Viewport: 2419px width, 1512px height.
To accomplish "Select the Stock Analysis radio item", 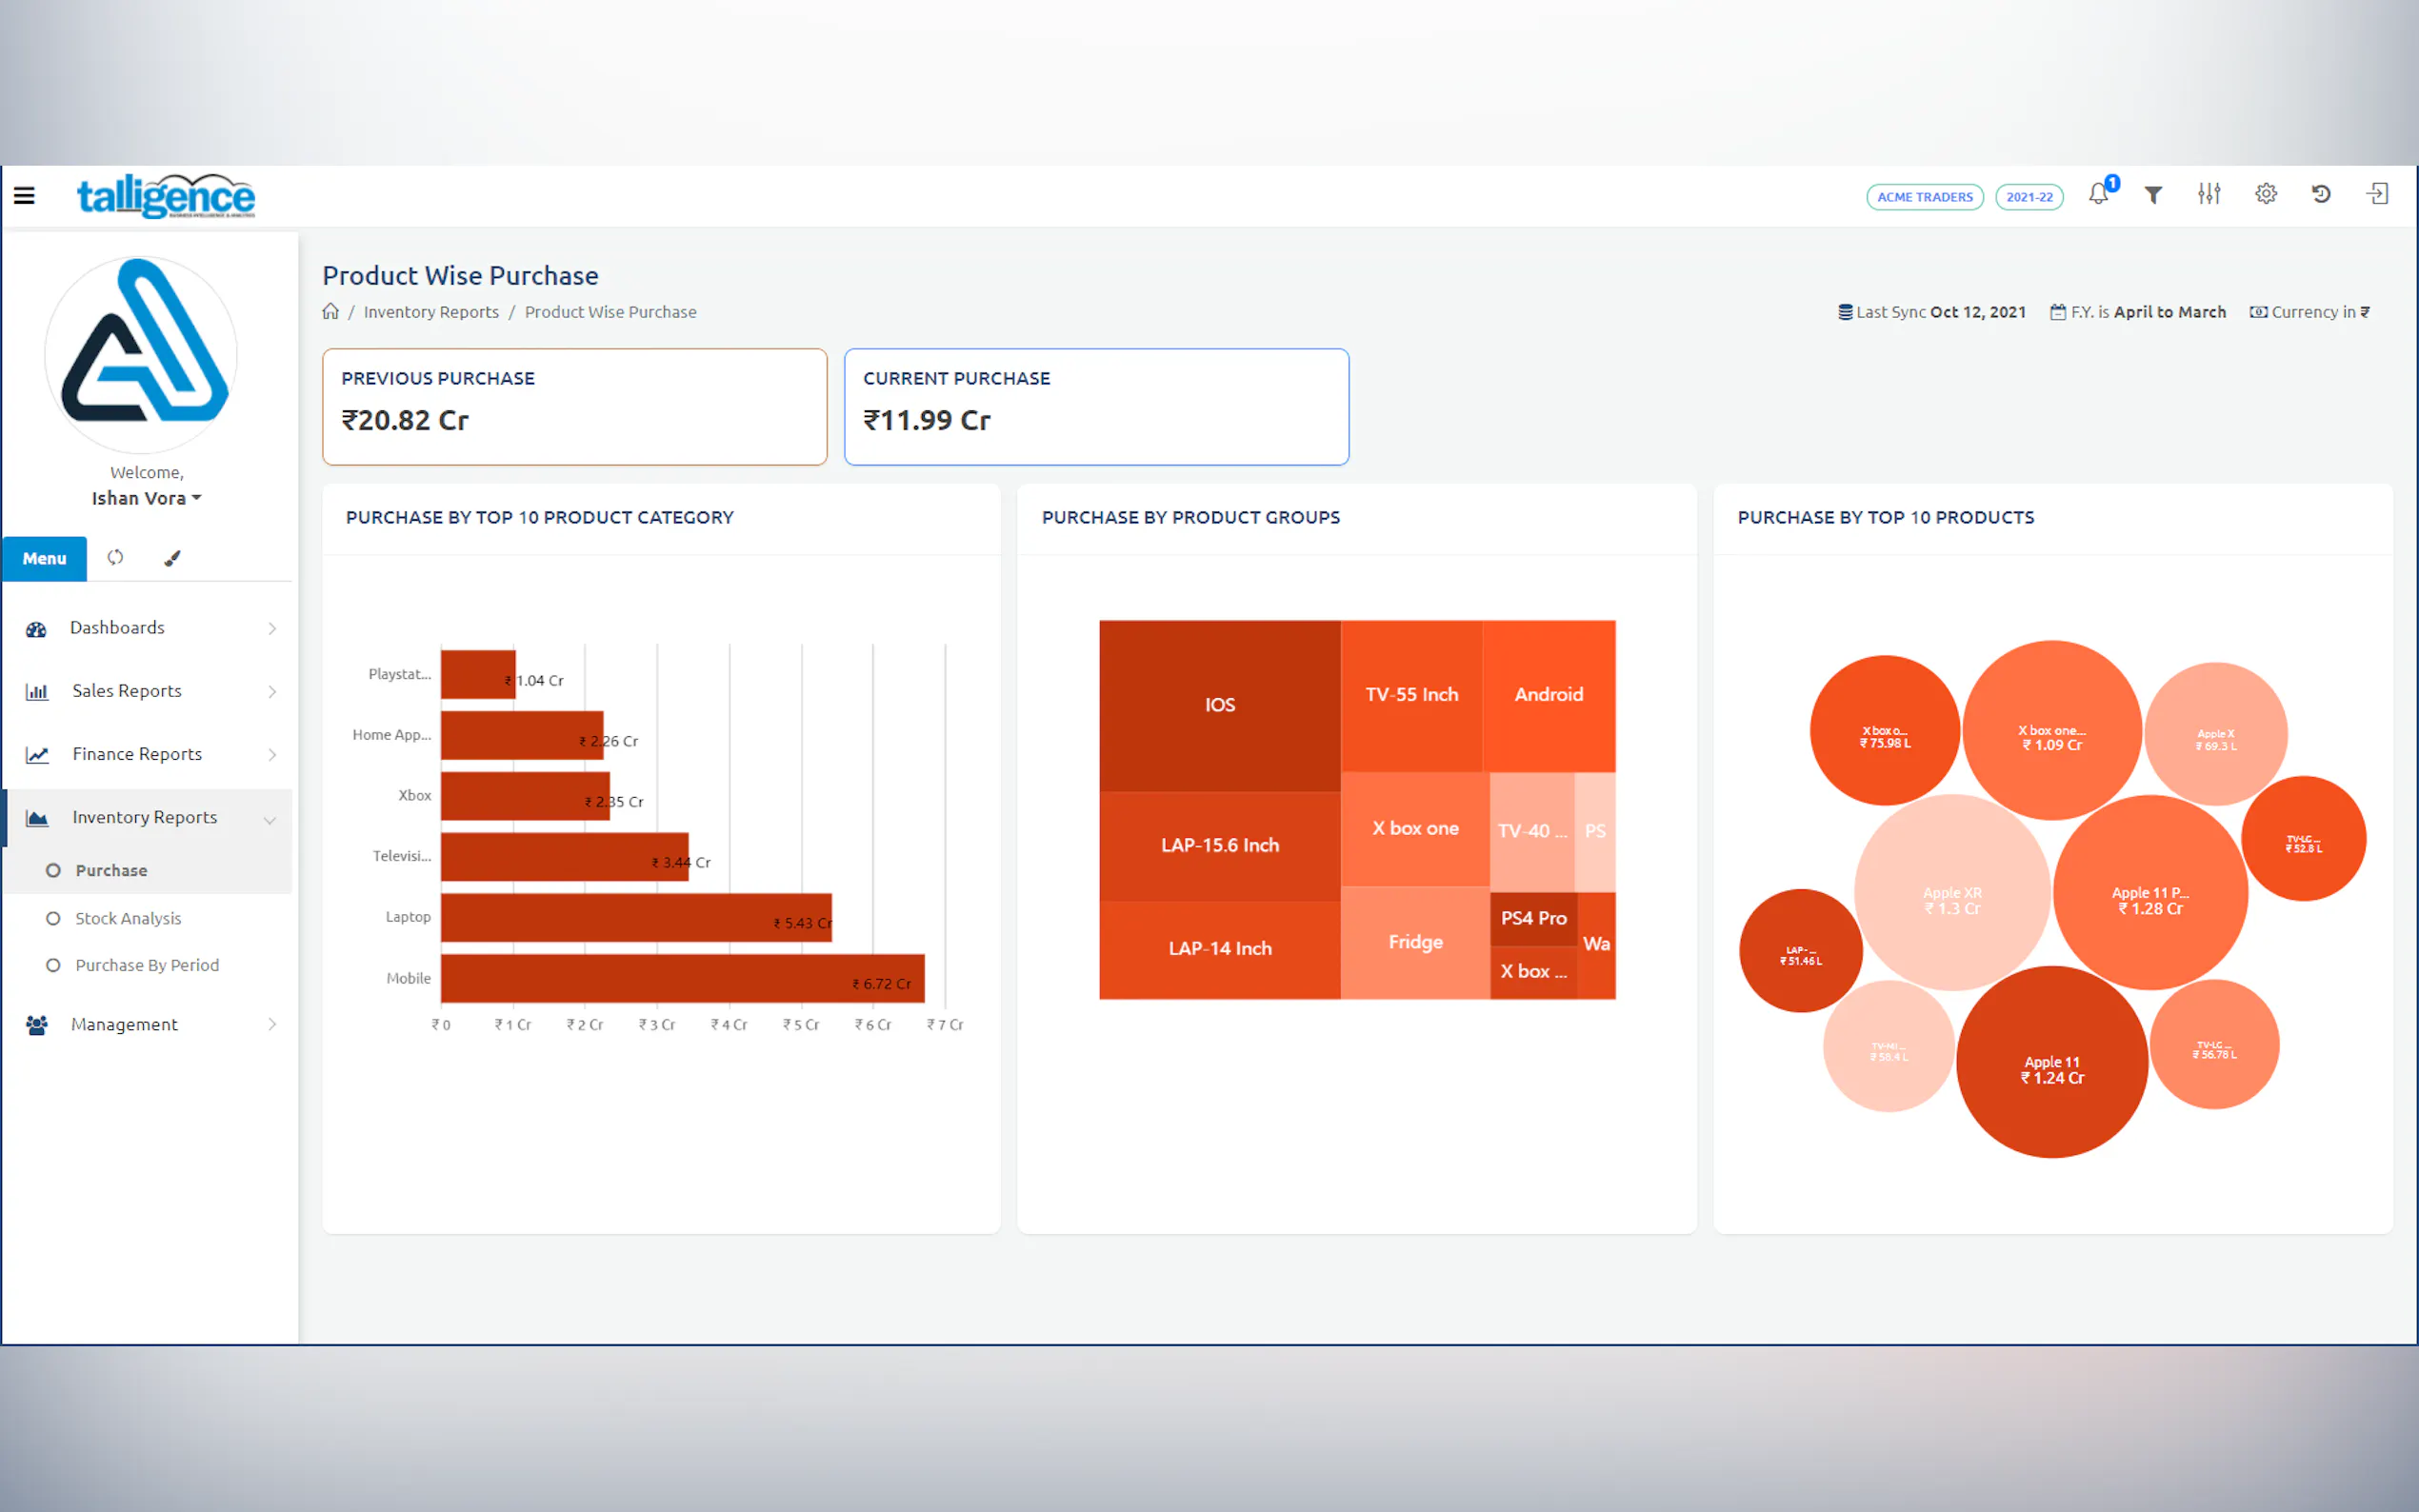I will [x=128, y=918].
